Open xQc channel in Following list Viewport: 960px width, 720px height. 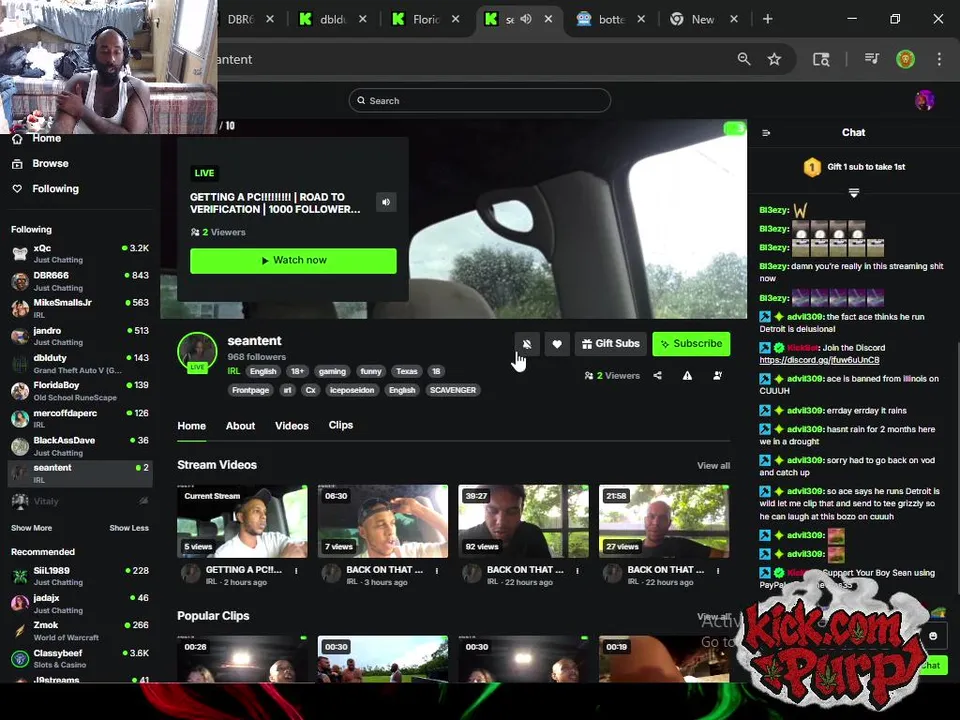pyautogui.click(x=80, y=253)
